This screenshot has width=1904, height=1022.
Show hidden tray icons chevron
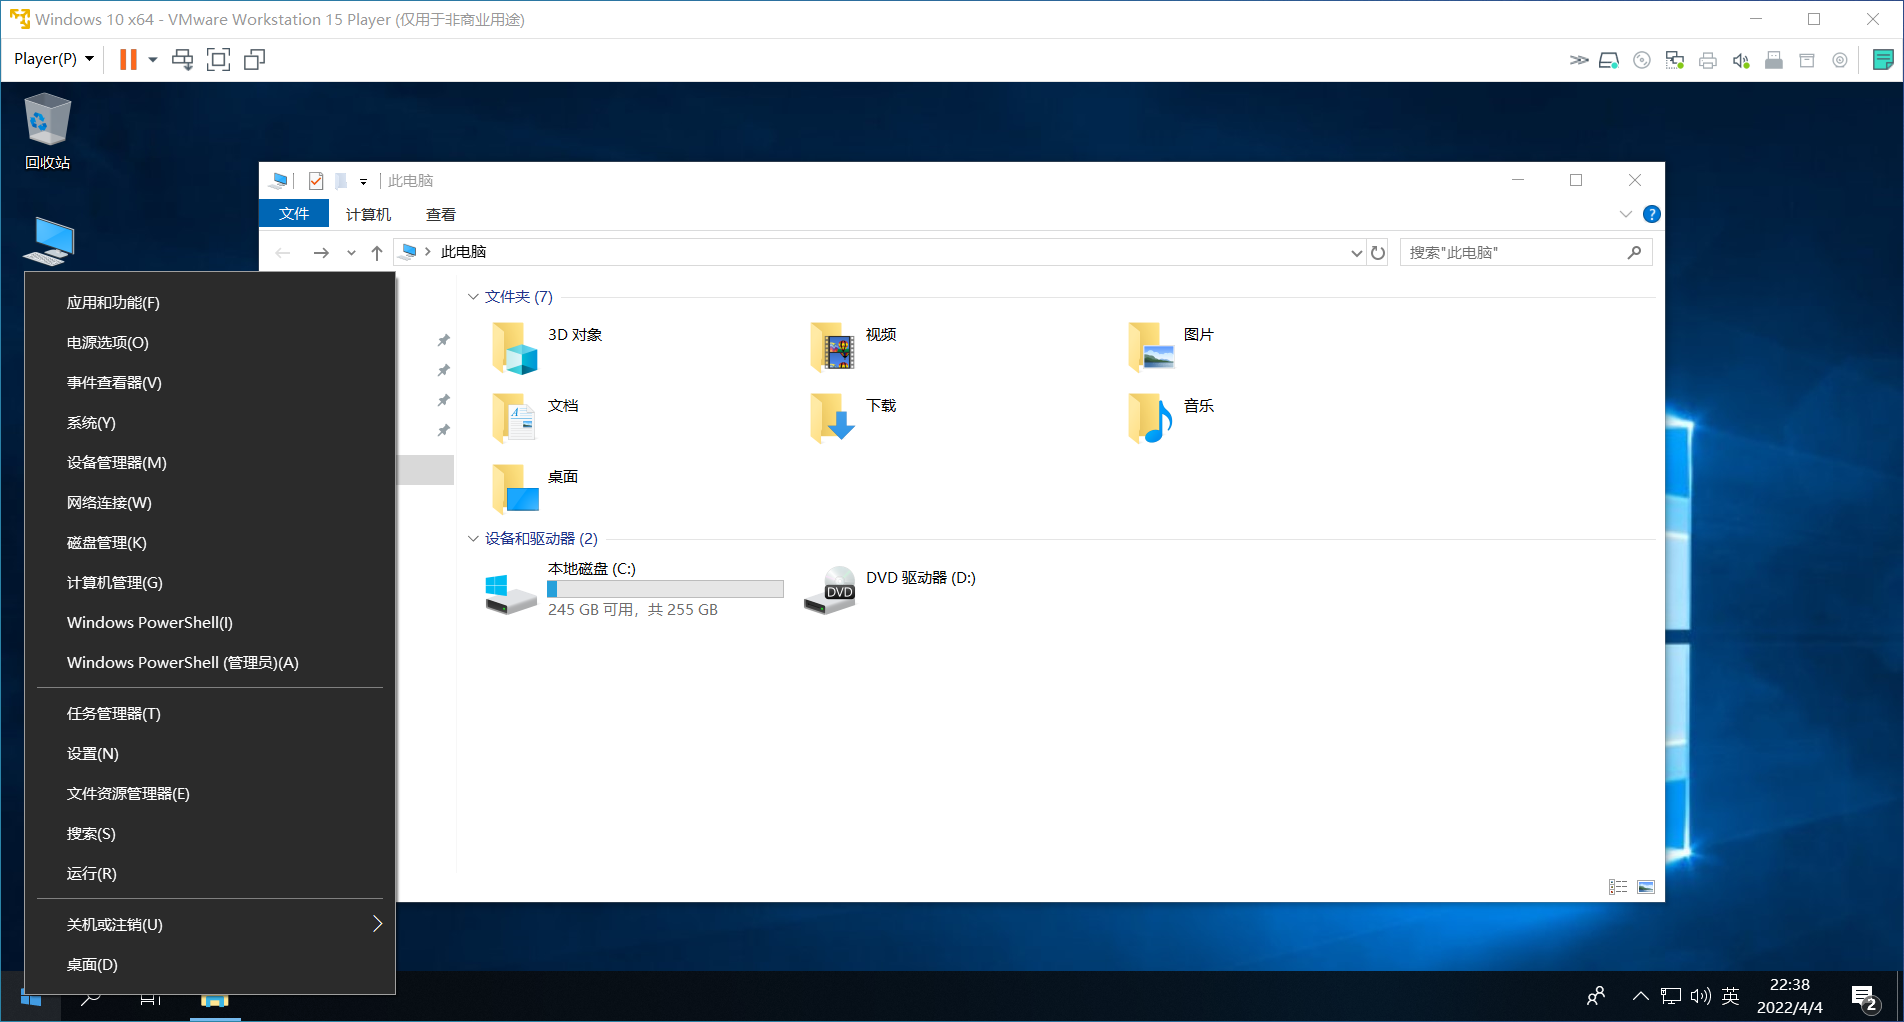pyautogui.click(x=1640, y=996)
